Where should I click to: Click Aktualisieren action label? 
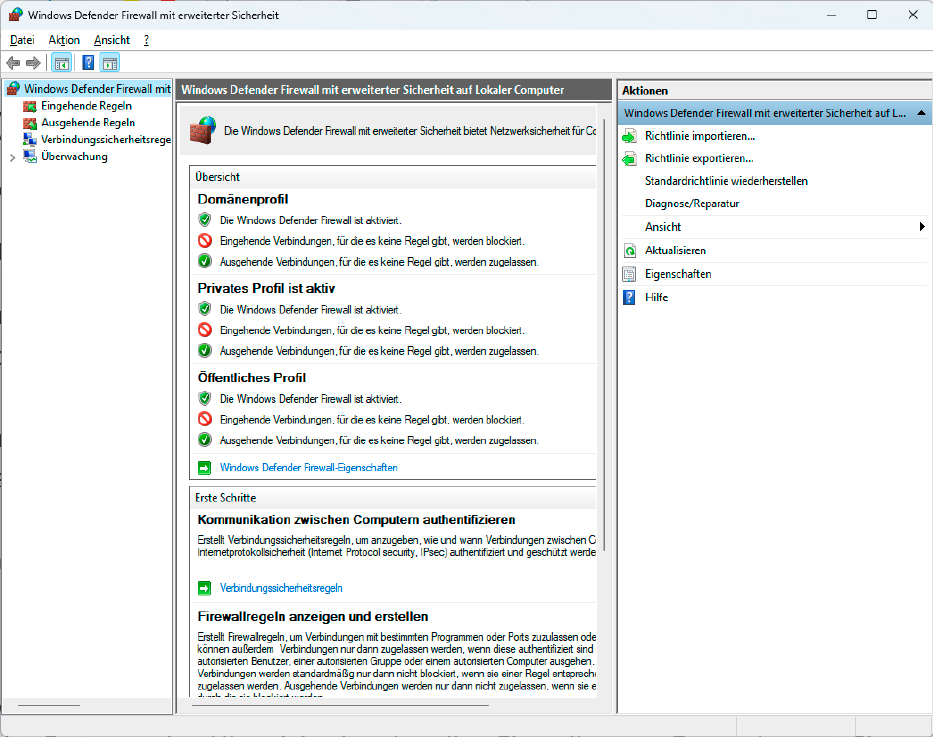[x=675, y=250]
